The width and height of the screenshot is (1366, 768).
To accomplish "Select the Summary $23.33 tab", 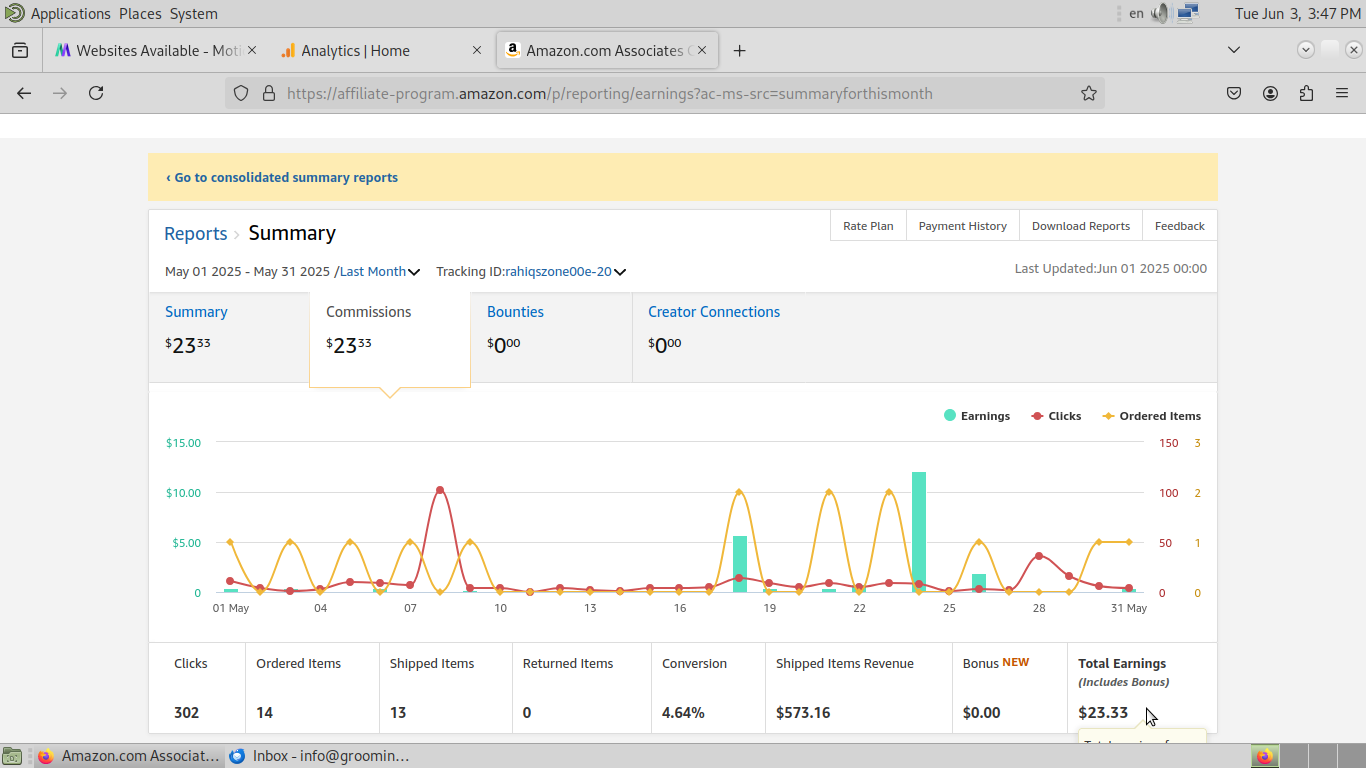I will (x=229, y=337).
